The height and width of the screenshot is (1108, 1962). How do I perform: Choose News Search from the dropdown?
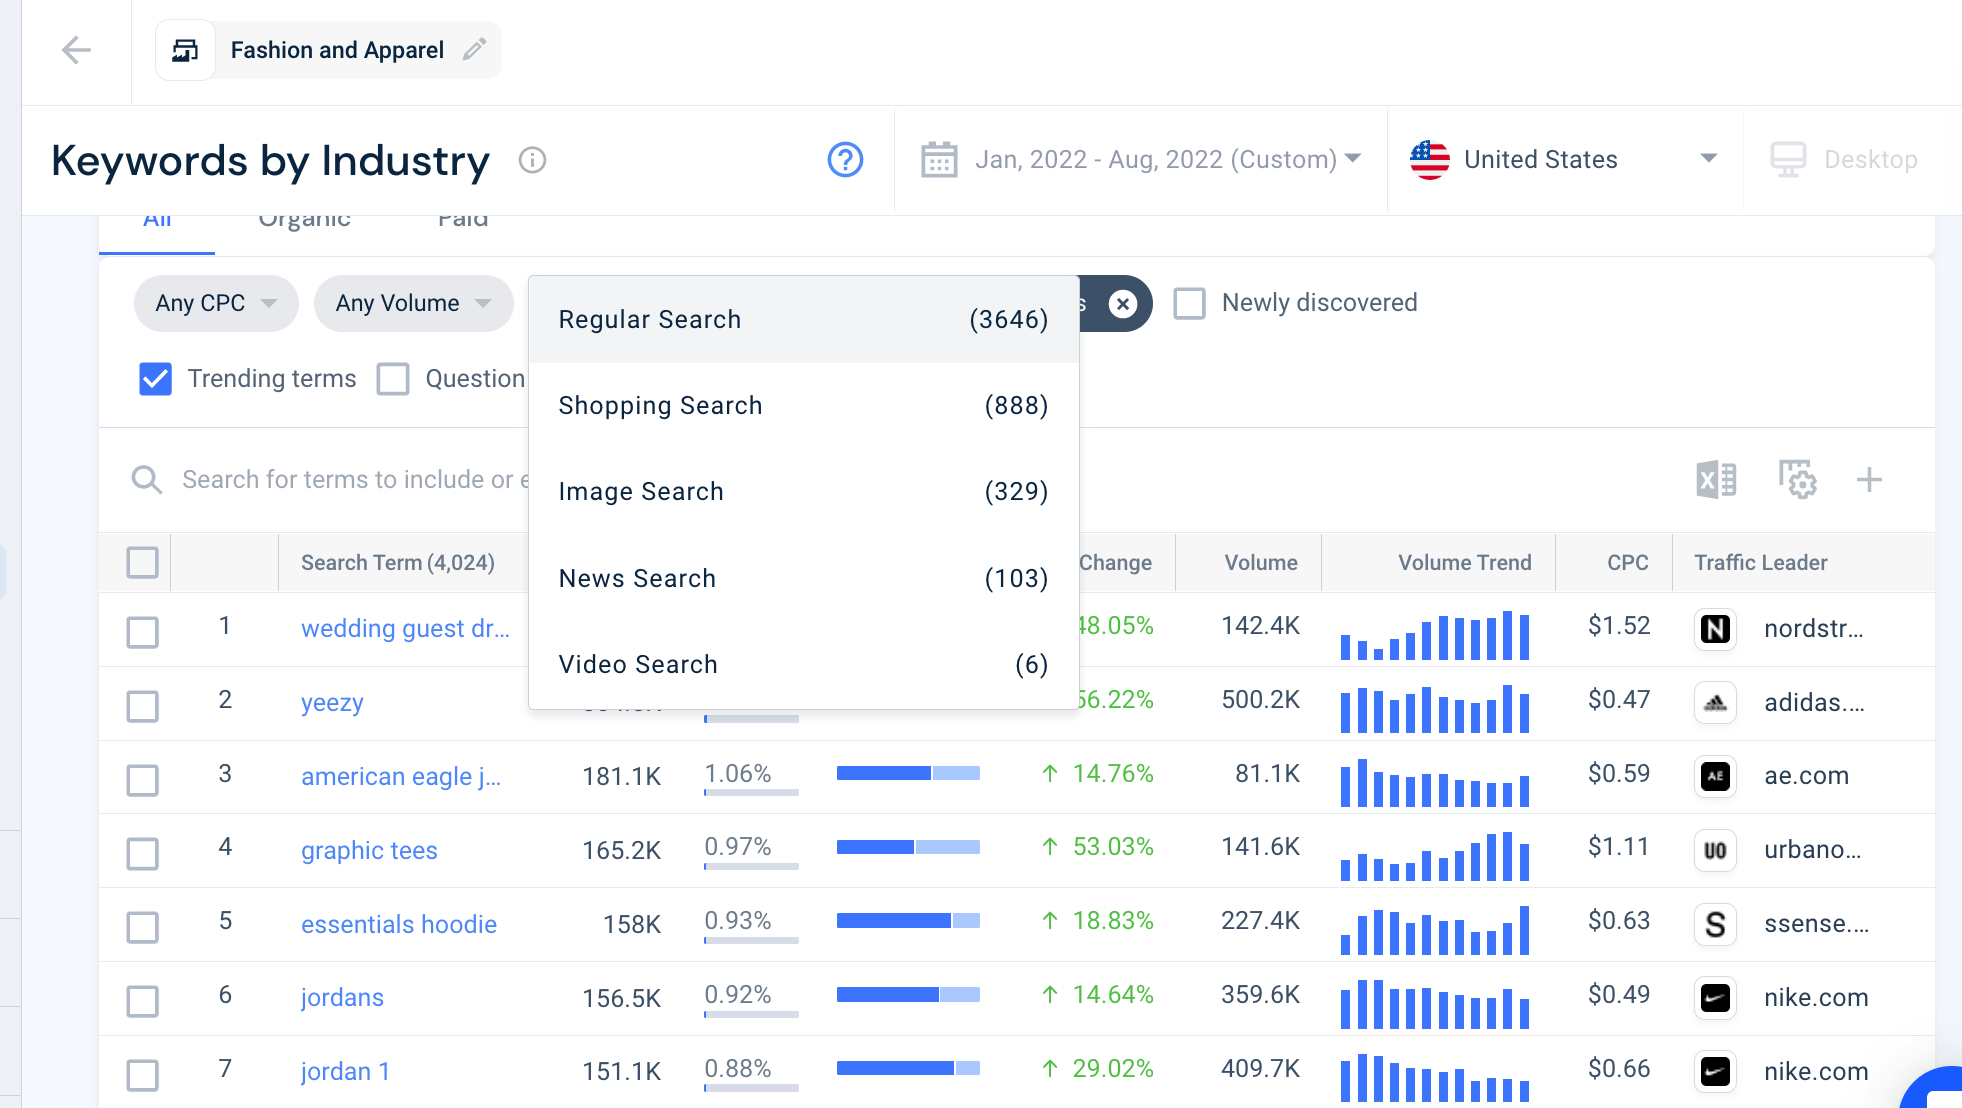pos(803,579)
